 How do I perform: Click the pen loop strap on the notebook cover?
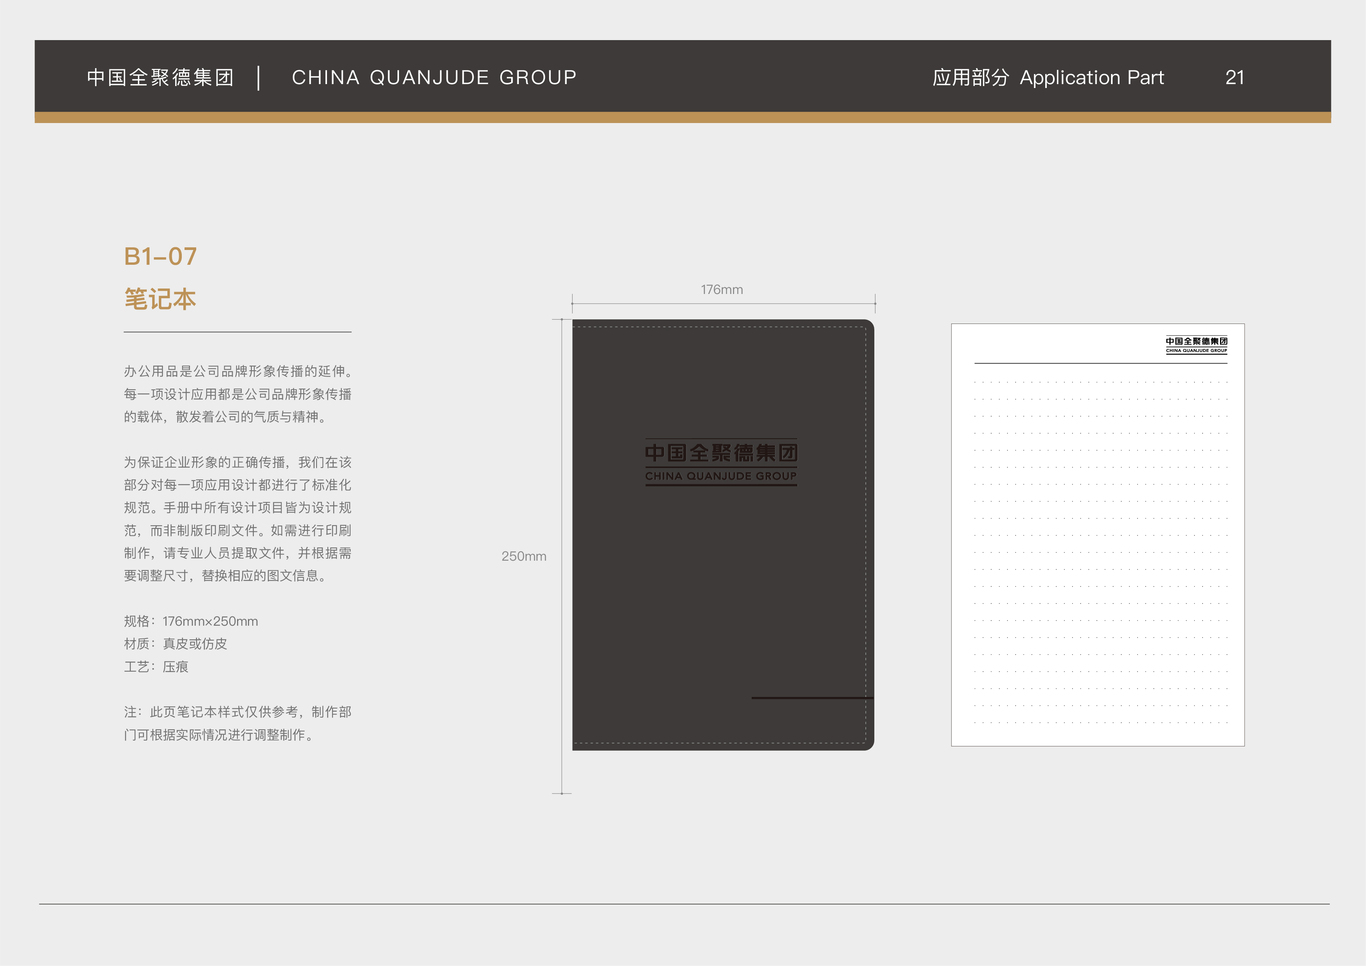813,697
